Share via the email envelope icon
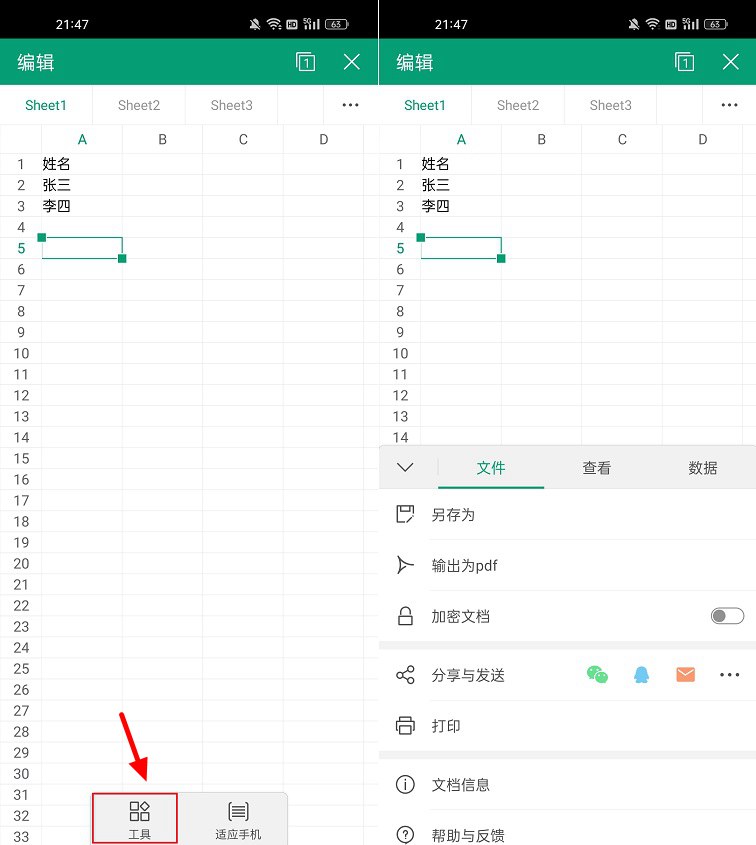This screenshot has height=845, width=756. (x=685, y=675)
